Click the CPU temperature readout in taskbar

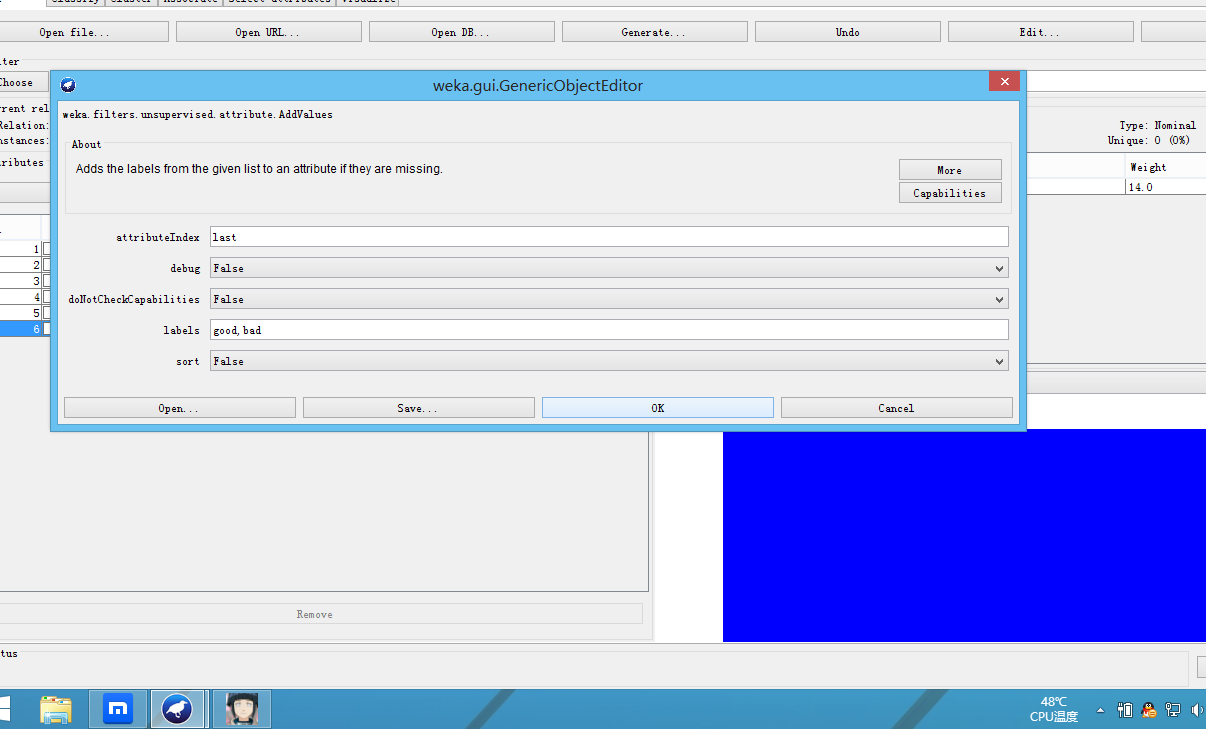[1054, 709]
